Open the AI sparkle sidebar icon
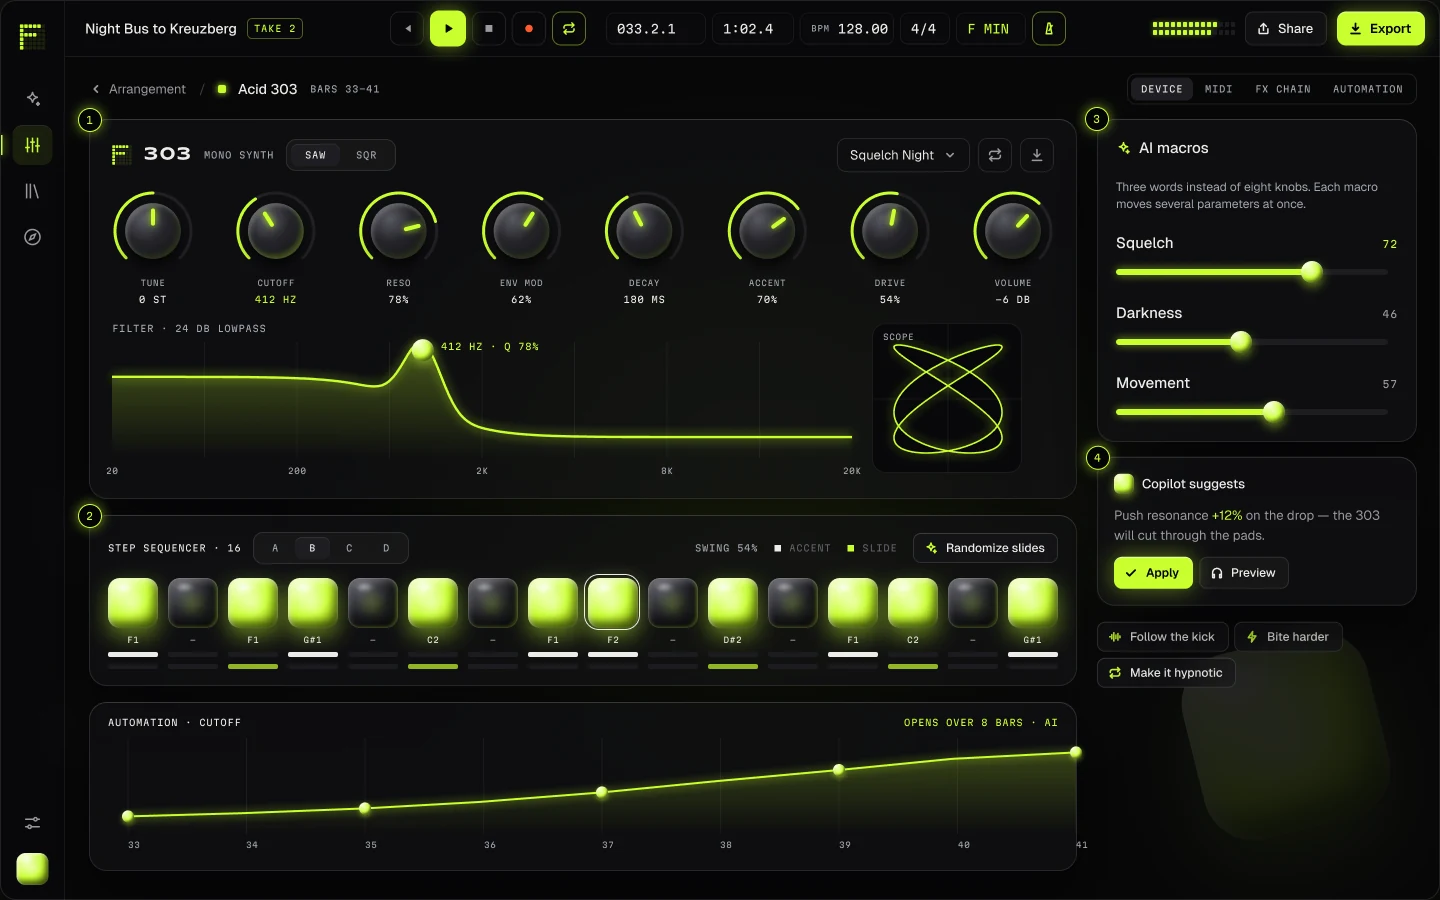The image size is (1440, 900). pyautogui.click(x=32, y=99)
